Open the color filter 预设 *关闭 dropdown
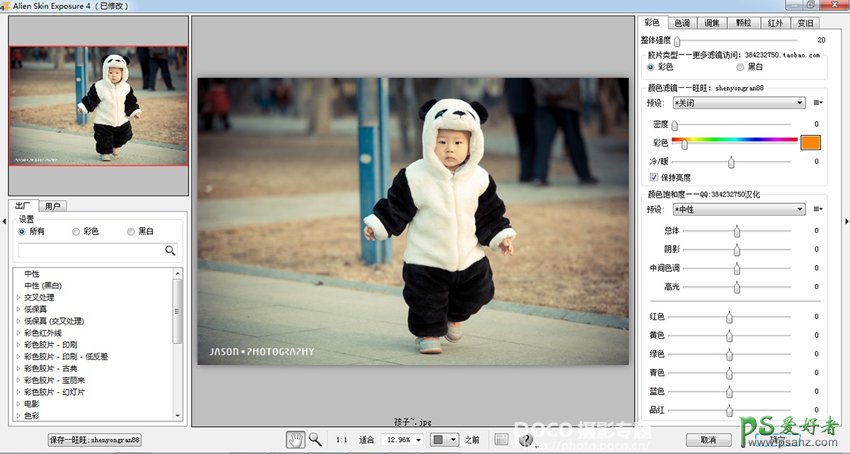850x454 pixels. [739, 103]
